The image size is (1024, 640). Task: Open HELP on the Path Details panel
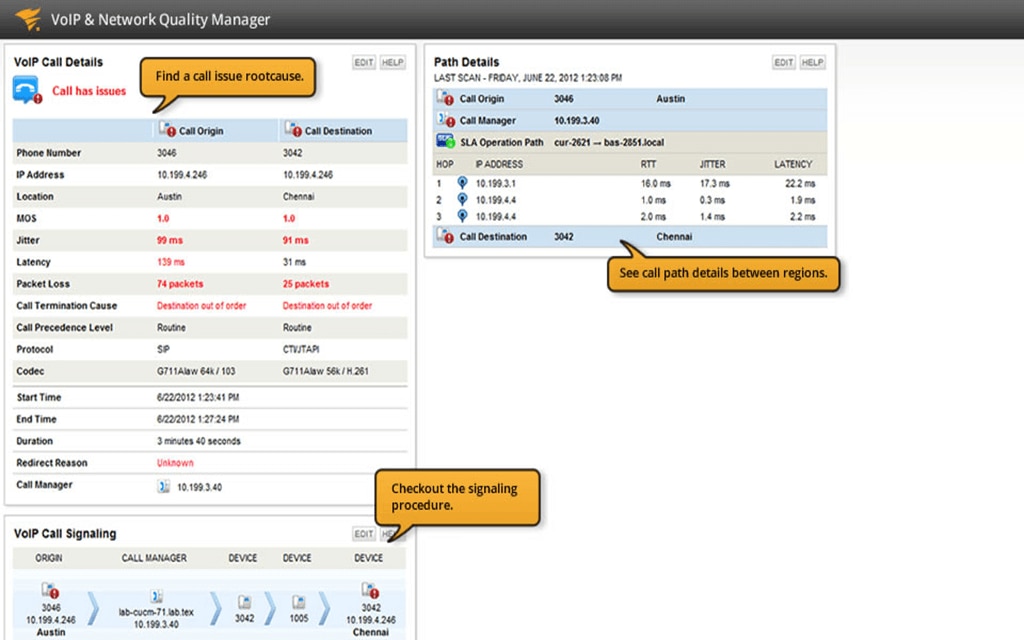pyautogui.click(x=812, y=61)
